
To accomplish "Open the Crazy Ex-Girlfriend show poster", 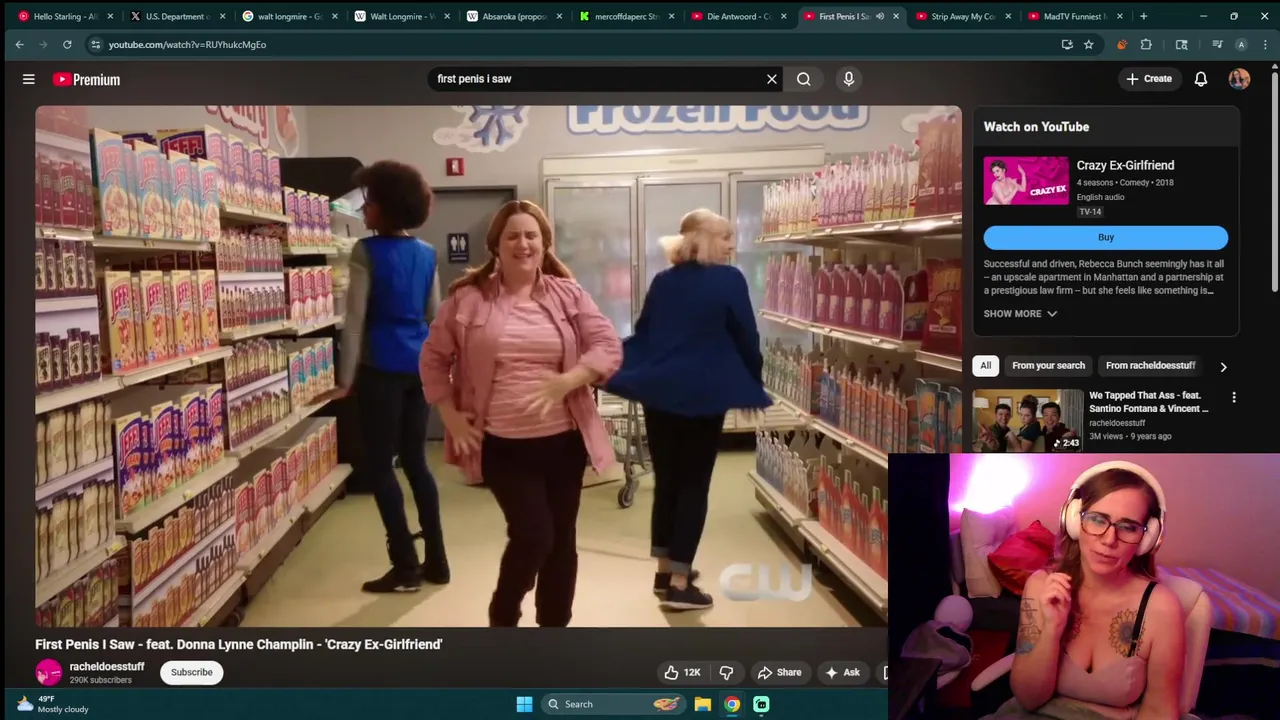I will 1025,181.
